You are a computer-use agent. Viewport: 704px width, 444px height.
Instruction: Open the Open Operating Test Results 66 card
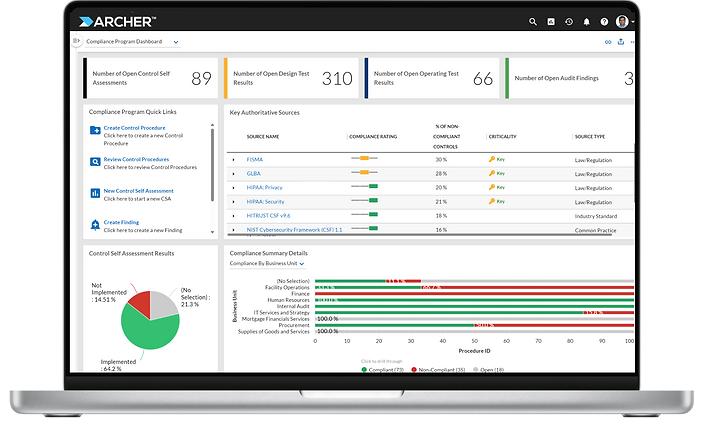coord(431,78)
